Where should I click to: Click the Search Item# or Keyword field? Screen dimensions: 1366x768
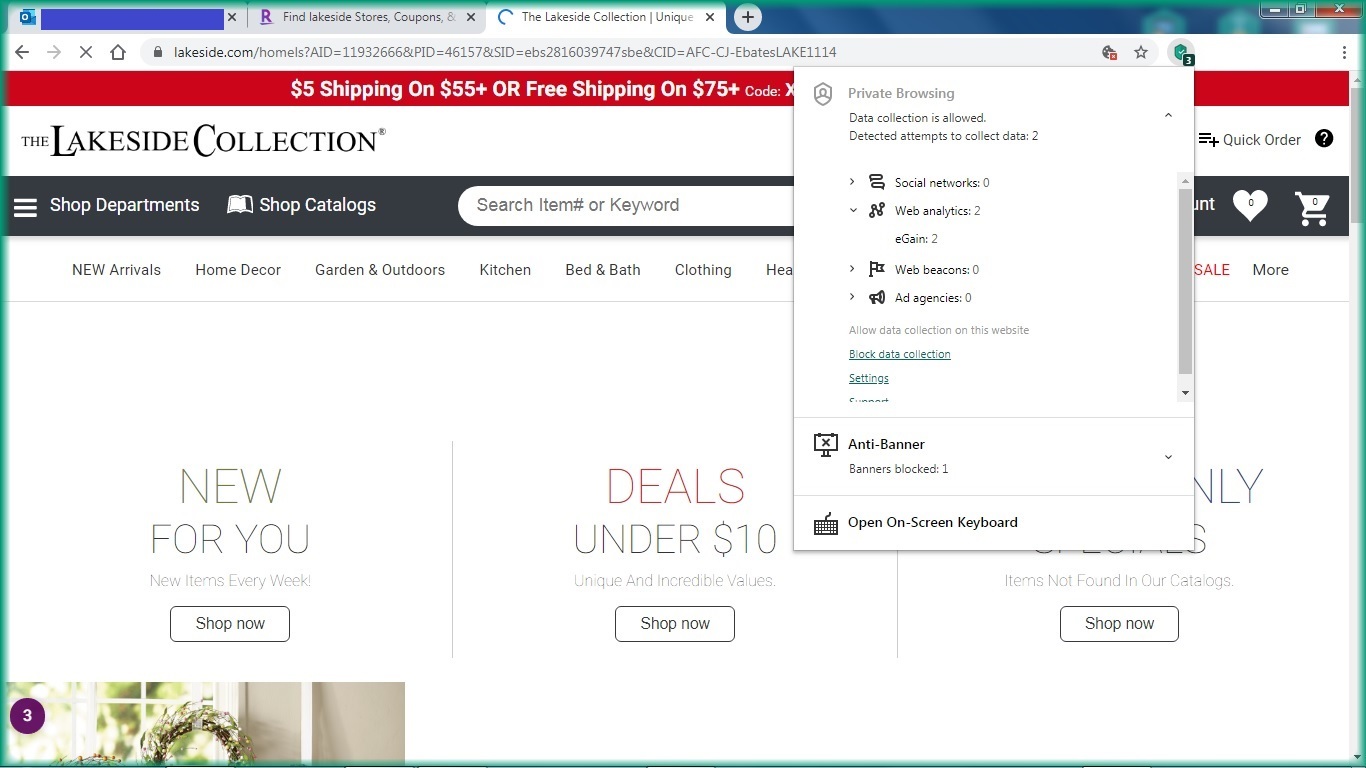tap(627, 205)
